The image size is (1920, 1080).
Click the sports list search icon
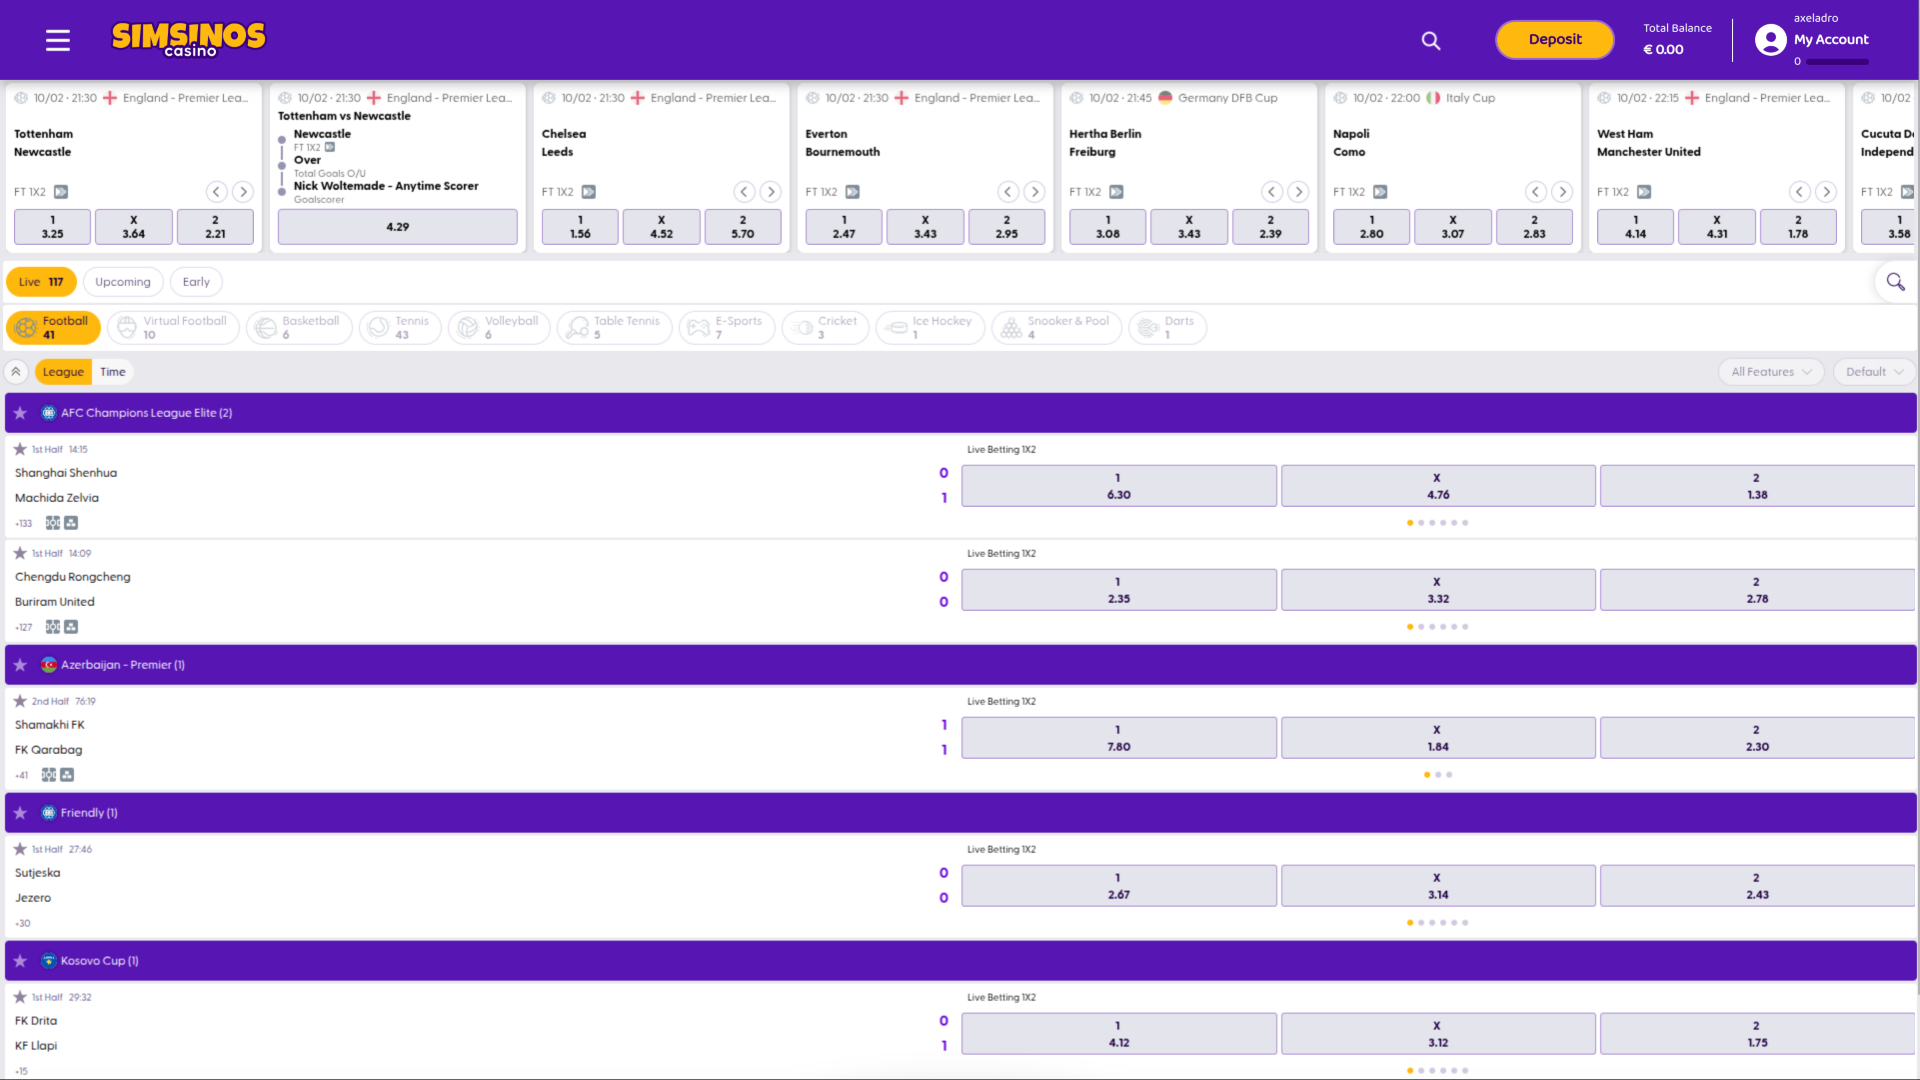pyautogui.click(x=1895, y=282)
